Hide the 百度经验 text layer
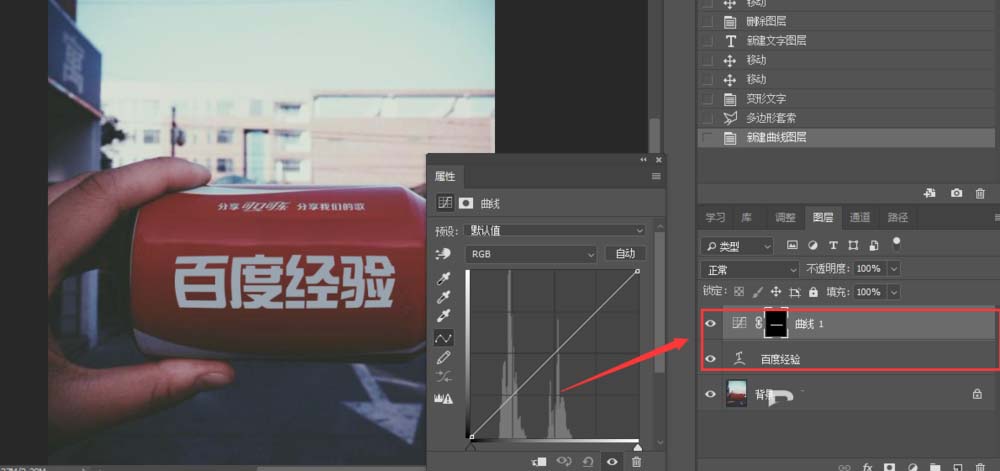Viewport: 1000px width, 471px height. 710,359
